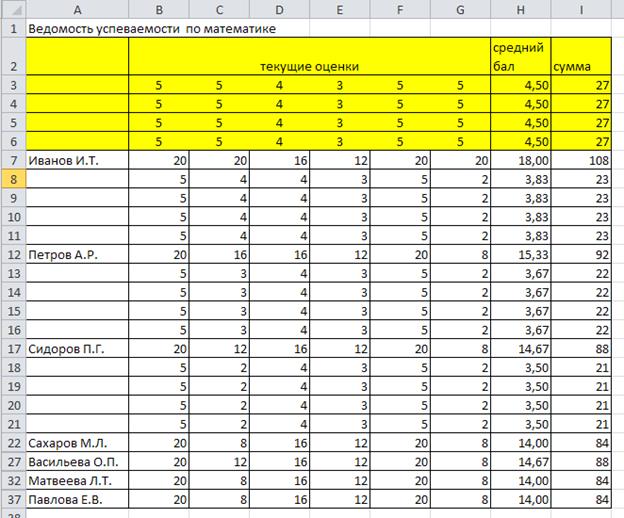Screen dimensions: 624x518
Task: Click column C value 8 in Сахаров row
Action: tap(219, 443)
